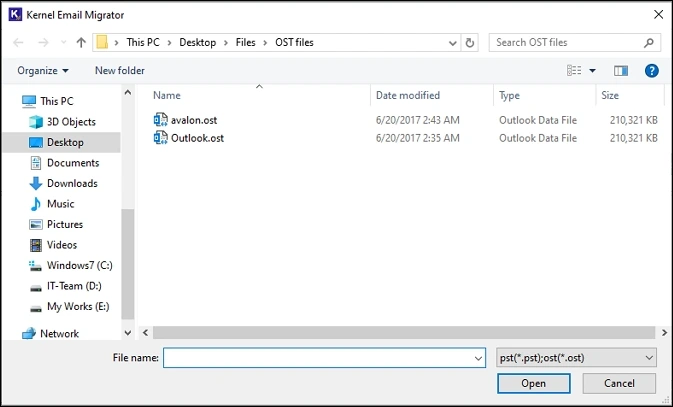Click the Music note icon
Viewport: 673px width, 407px height.
(36, 204)
